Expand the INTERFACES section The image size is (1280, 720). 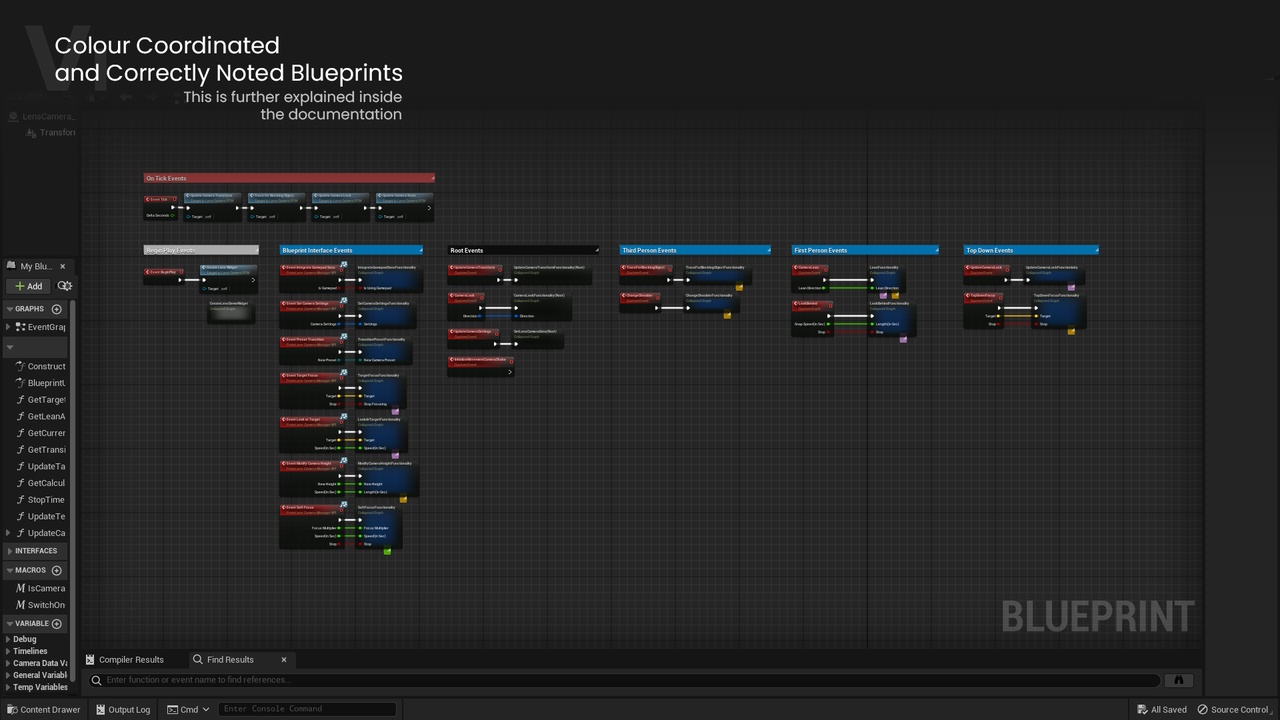coord(9,551)
